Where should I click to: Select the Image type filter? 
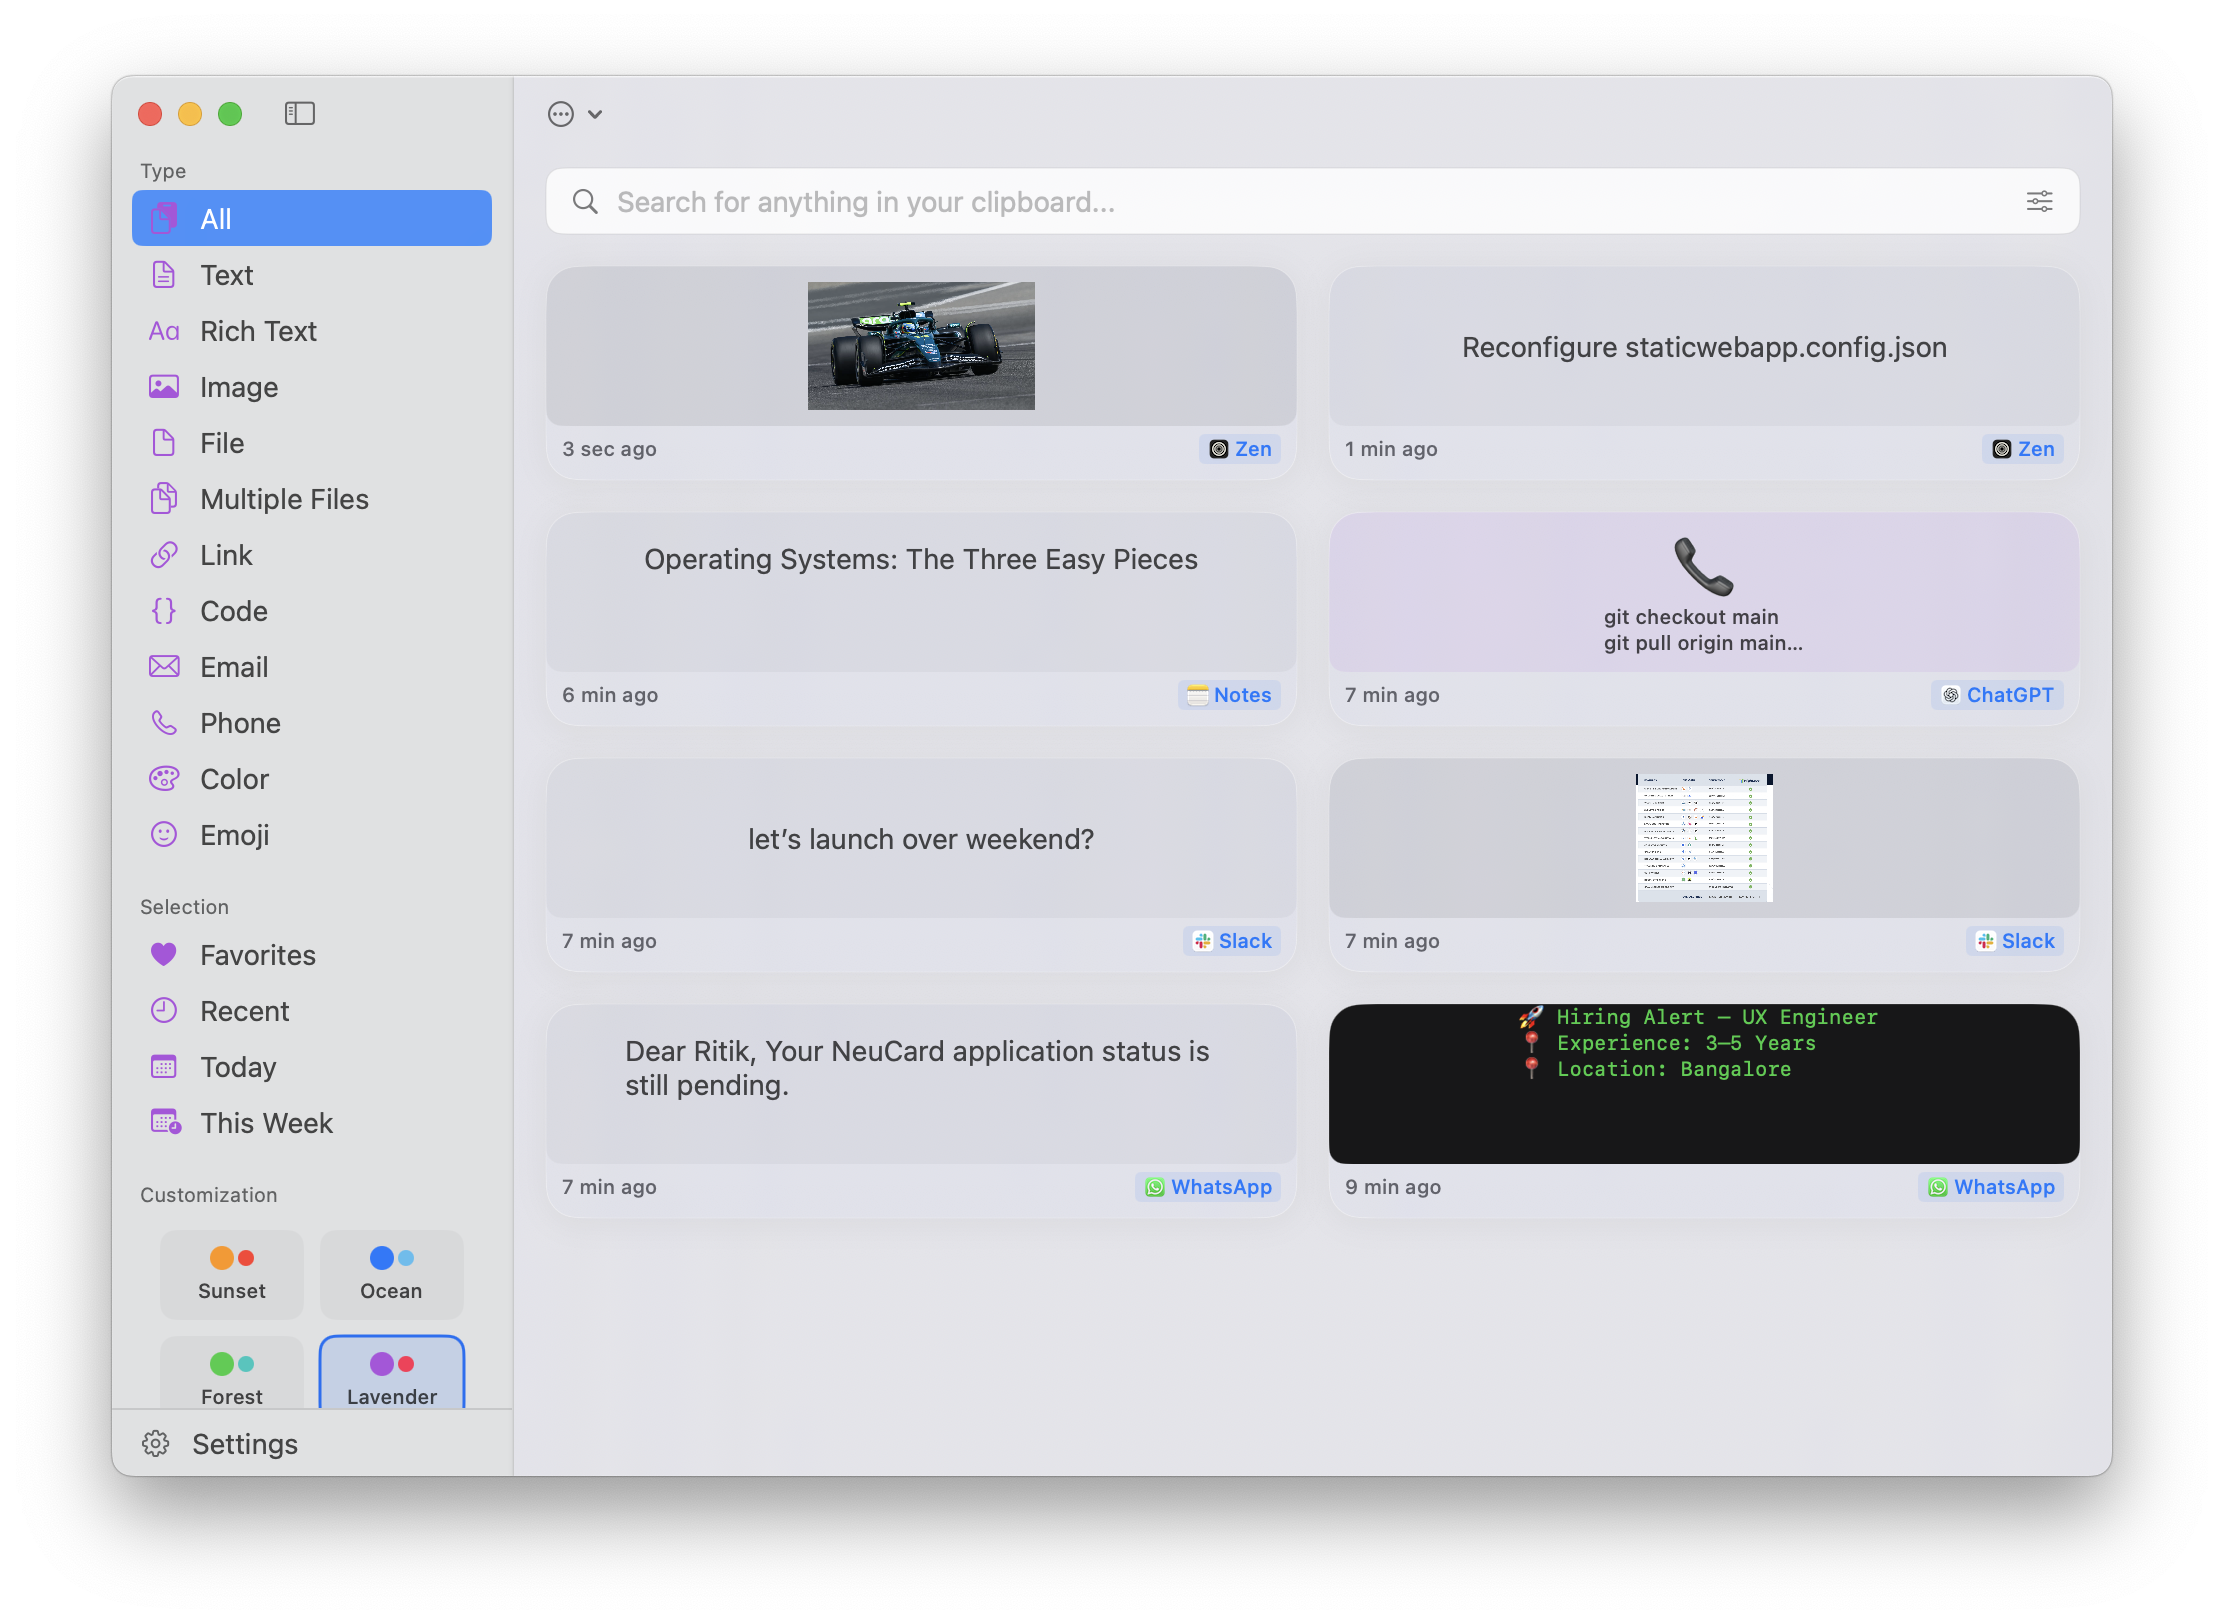point(240,387)
